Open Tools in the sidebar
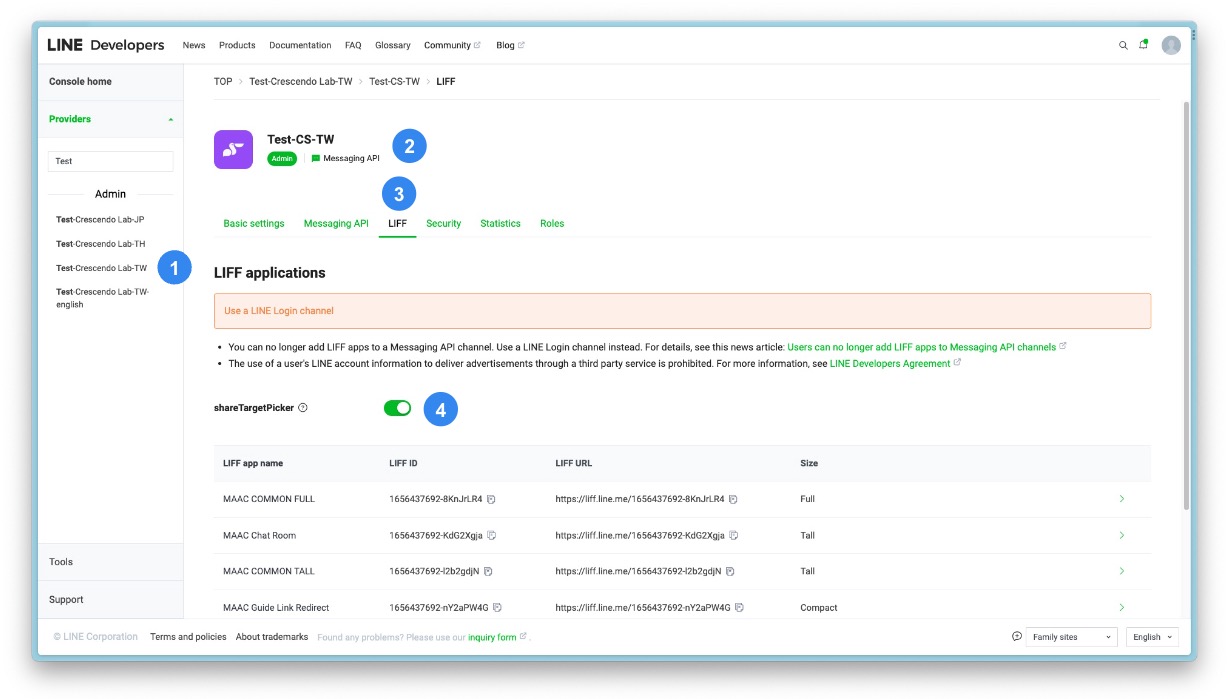 pyautogui.click(x=61, y=562)
